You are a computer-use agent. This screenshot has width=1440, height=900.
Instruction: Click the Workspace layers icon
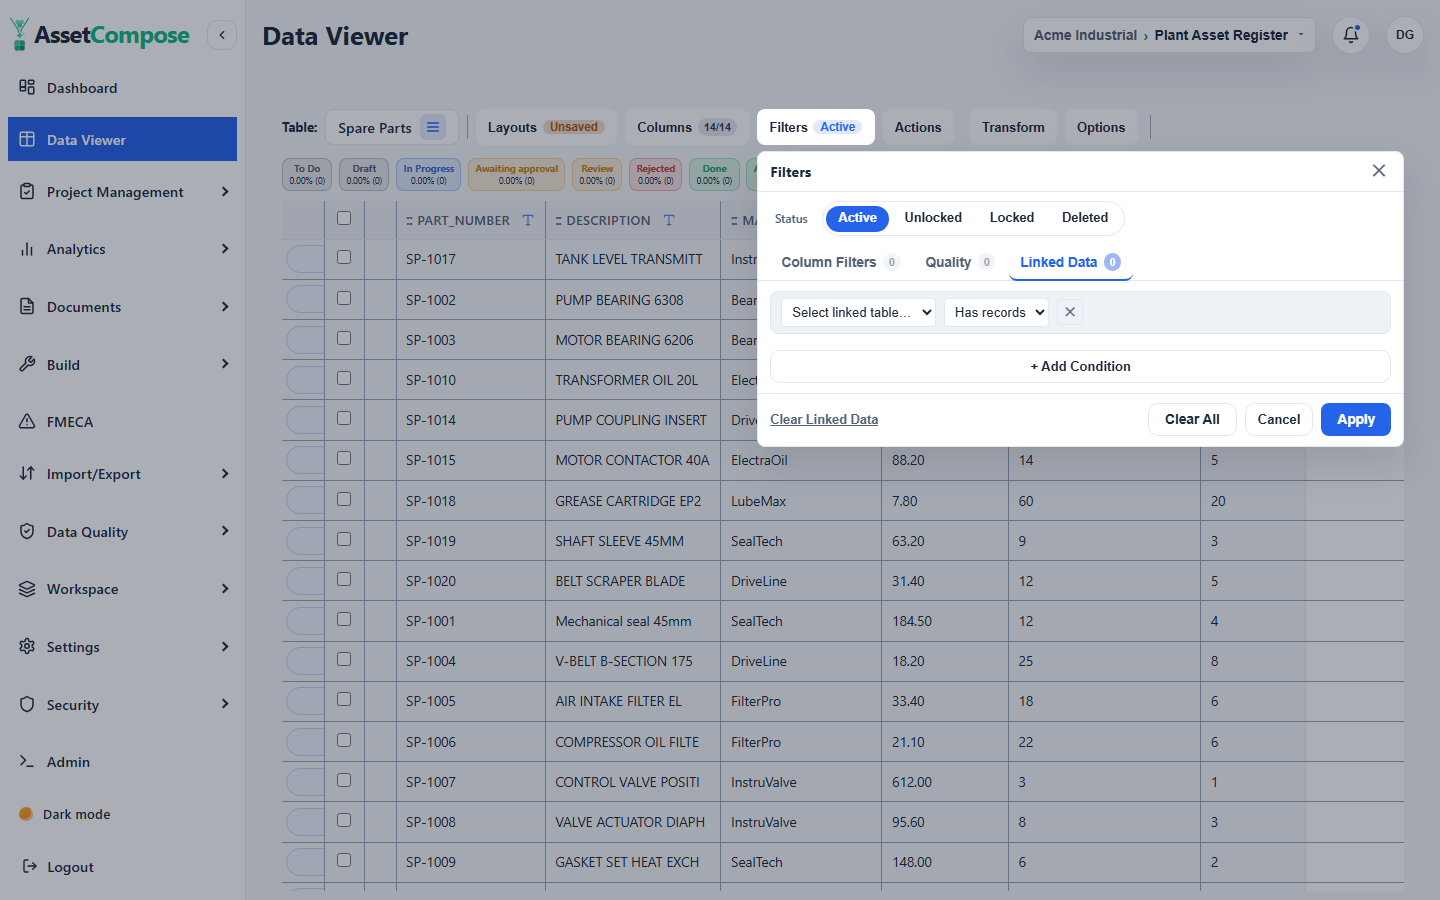pos(27,589)
